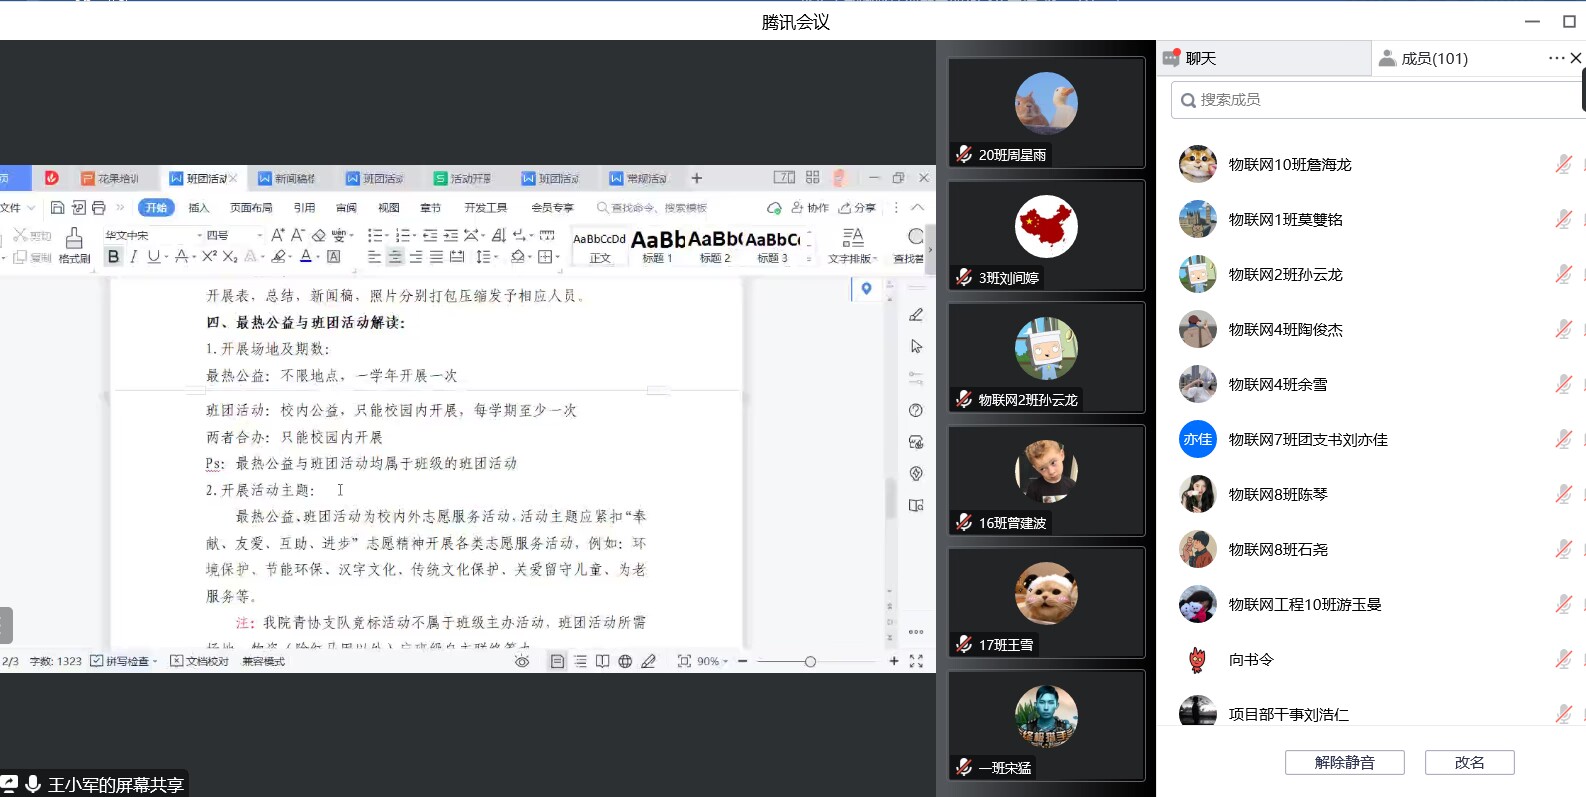Toggle bold formatting in the WPS ribbon

pyautogui.click(x=113, y=257)
